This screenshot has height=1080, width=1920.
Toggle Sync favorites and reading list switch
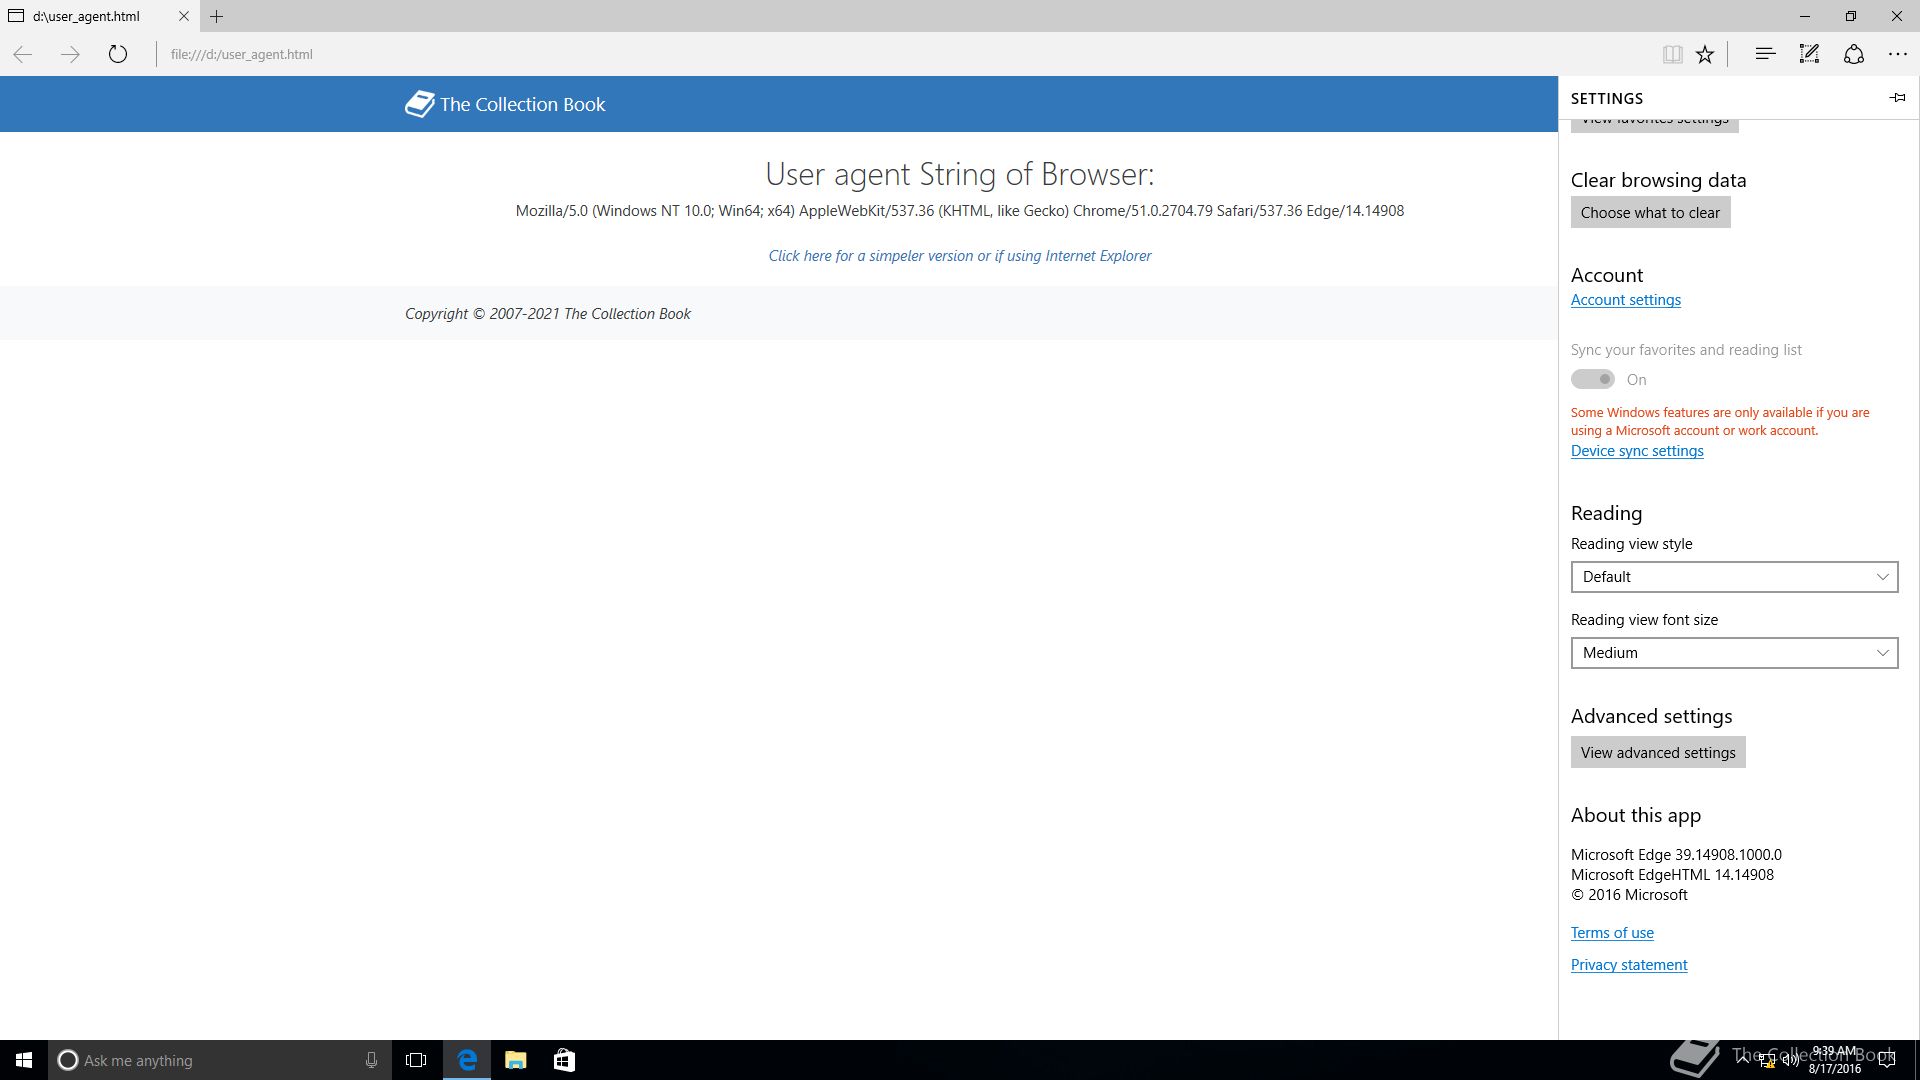coord(1592,379)
